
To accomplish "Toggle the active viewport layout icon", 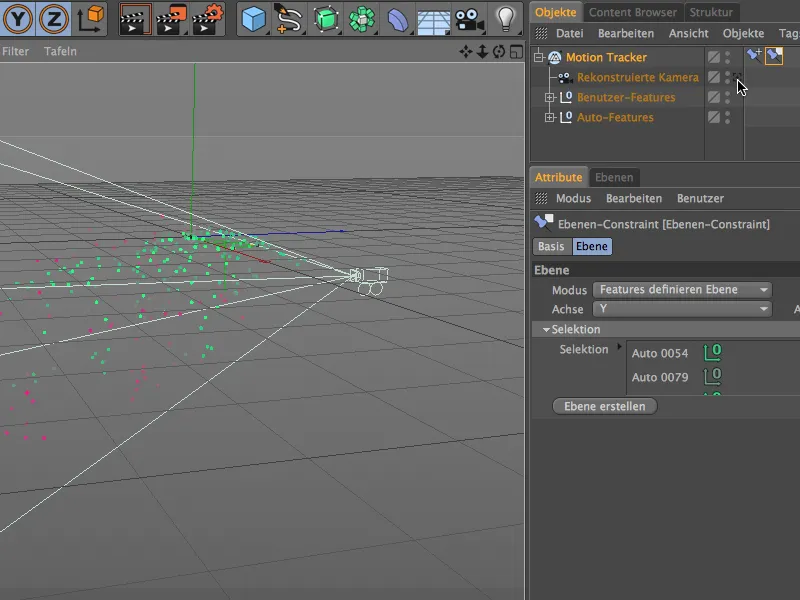I will pos(516,52).
